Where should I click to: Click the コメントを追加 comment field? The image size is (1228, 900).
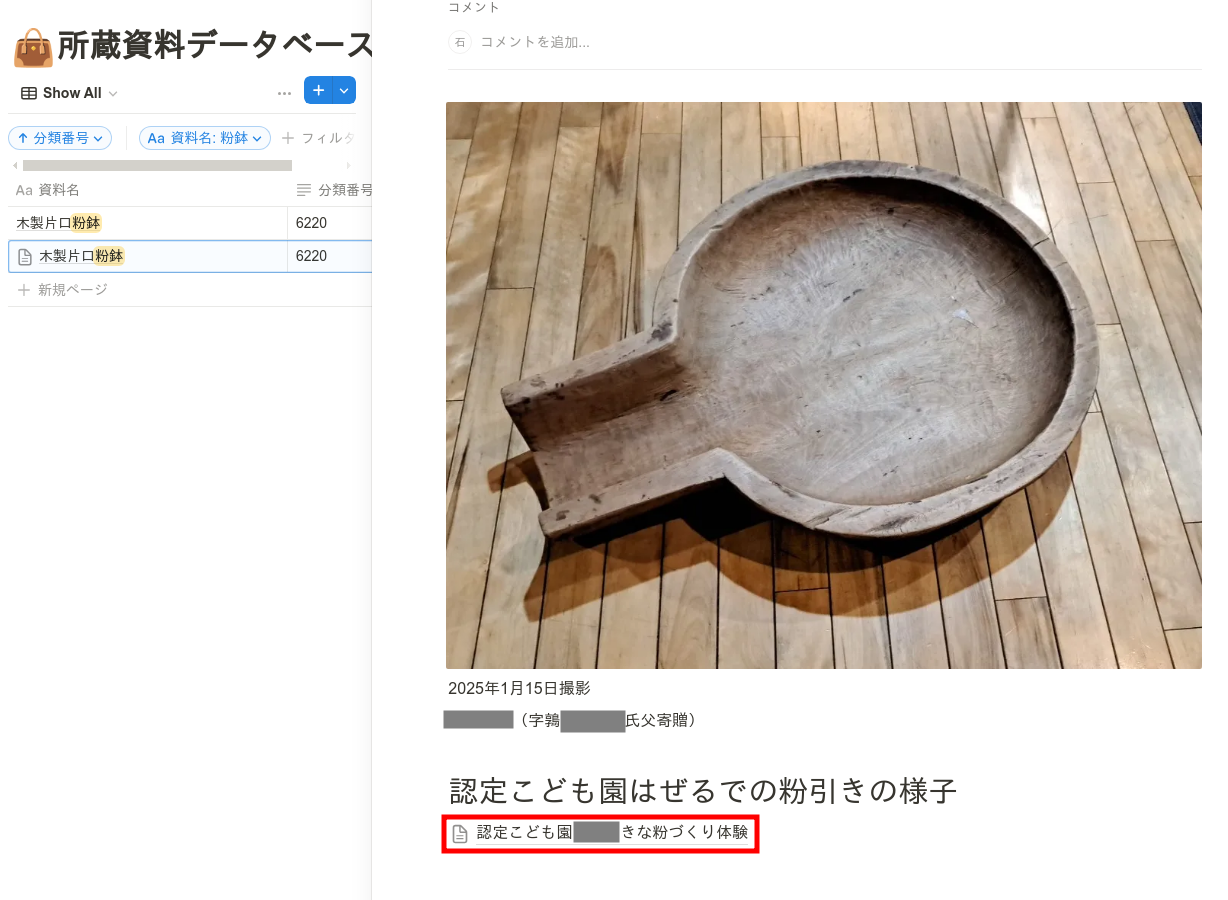pos(535,42)
